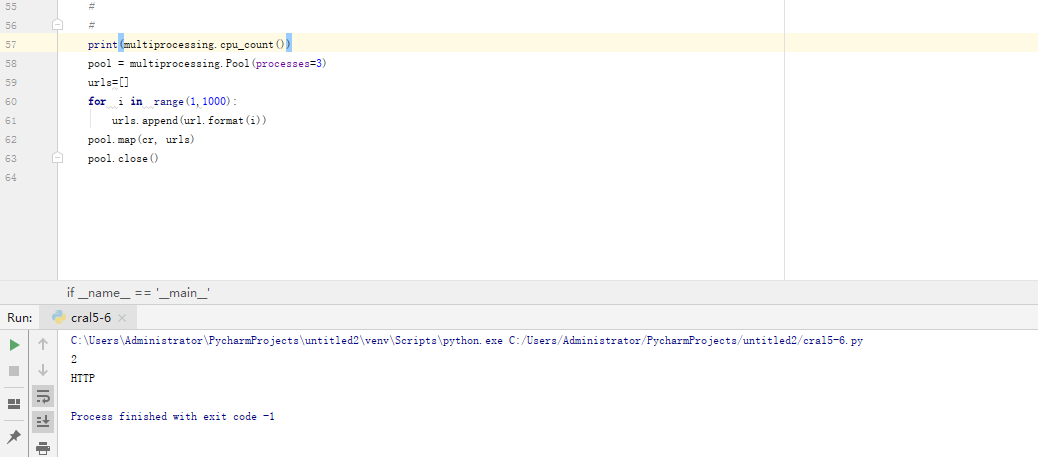Toggle scroll to end of console output
1038x457 pixels.
pyautogui.click(x=43, y=421)
